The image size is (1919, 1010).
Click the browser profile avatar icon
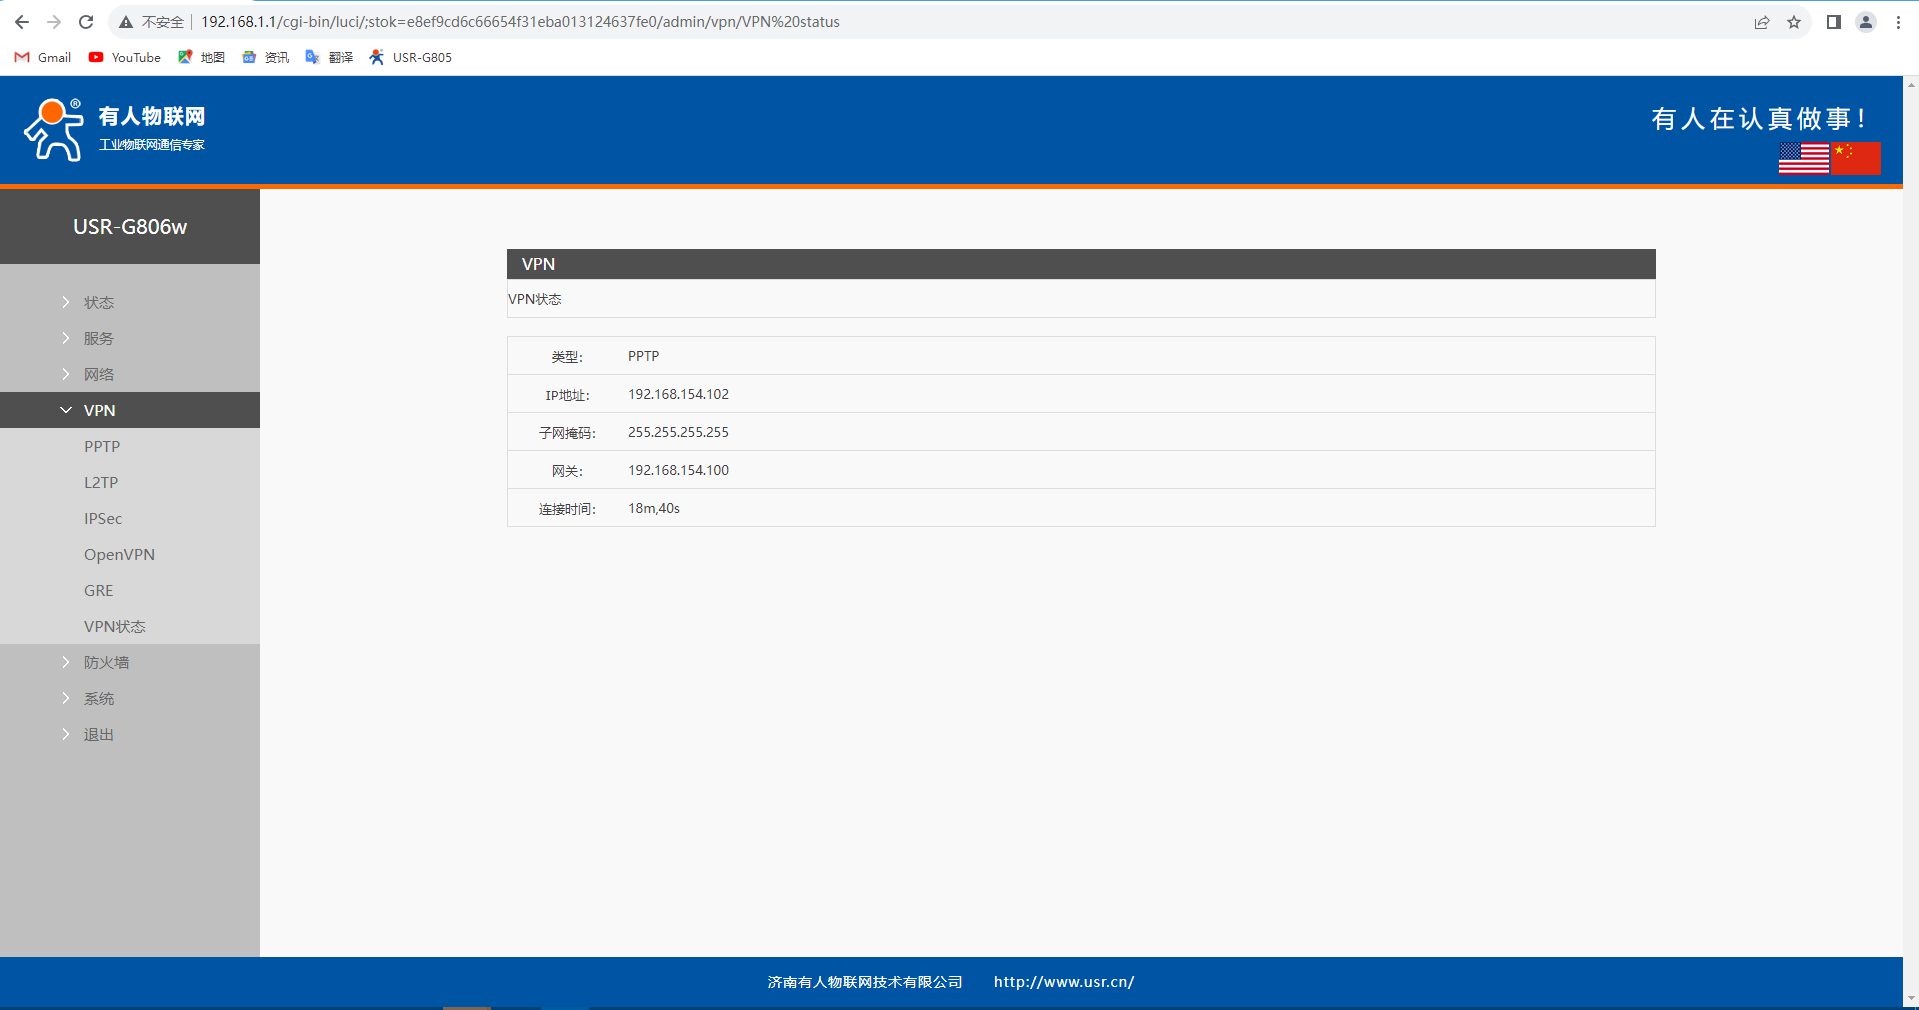click(x=1865, y=22)
